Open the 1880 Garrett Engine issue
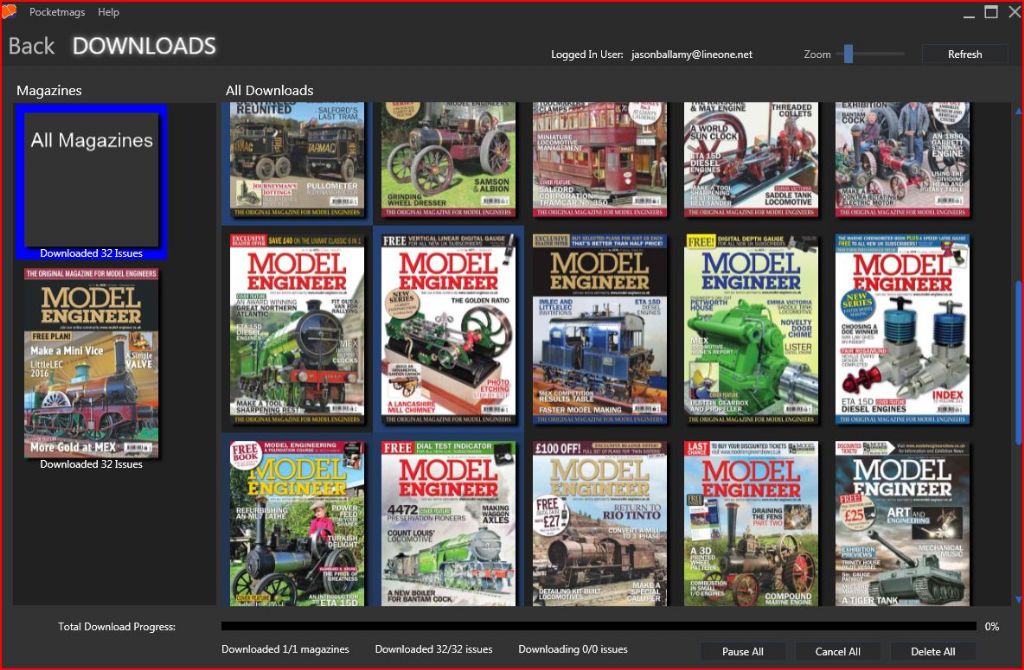 coord(903,159)
